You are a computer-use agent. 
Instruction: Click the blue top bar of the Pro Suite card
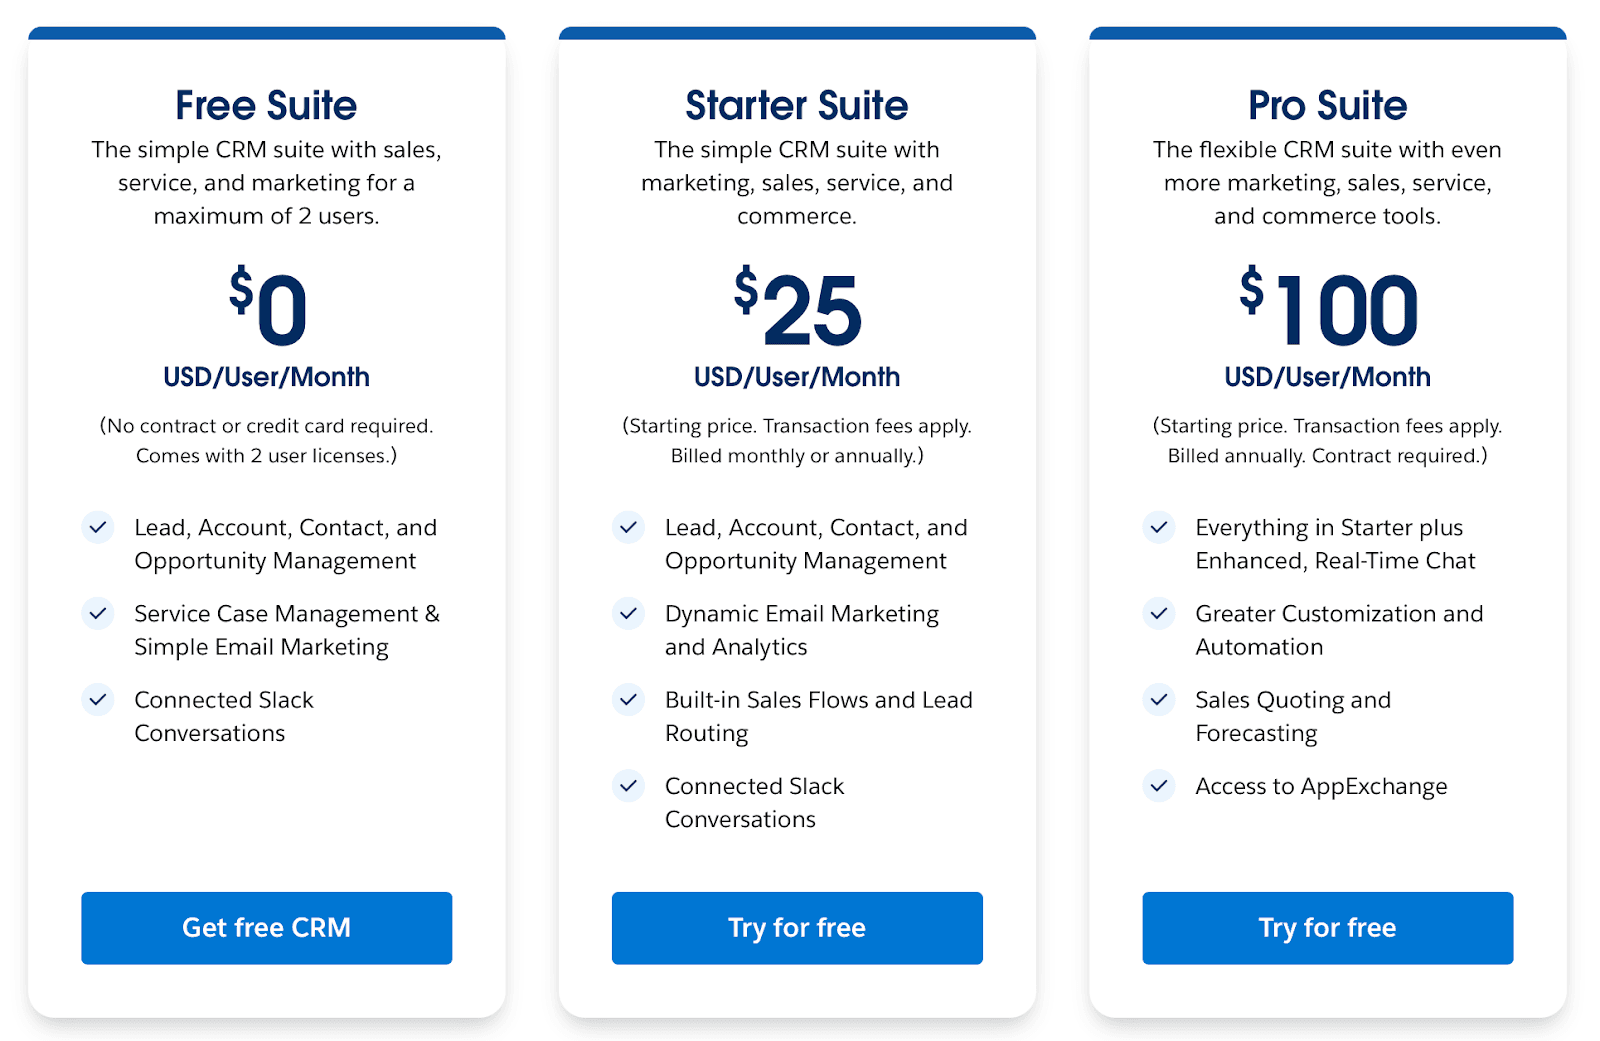pos(1327,32)
